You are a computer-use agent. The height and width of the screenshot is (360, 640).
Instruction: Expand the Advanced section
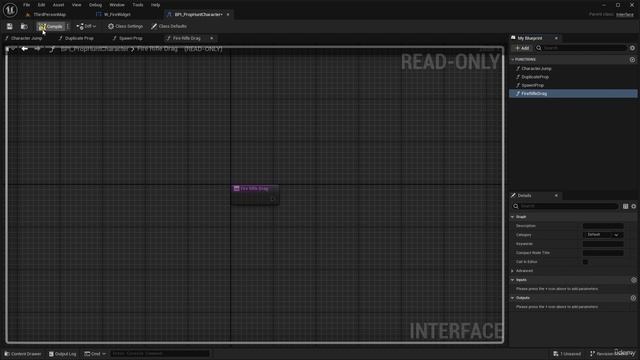pos(513,271)
